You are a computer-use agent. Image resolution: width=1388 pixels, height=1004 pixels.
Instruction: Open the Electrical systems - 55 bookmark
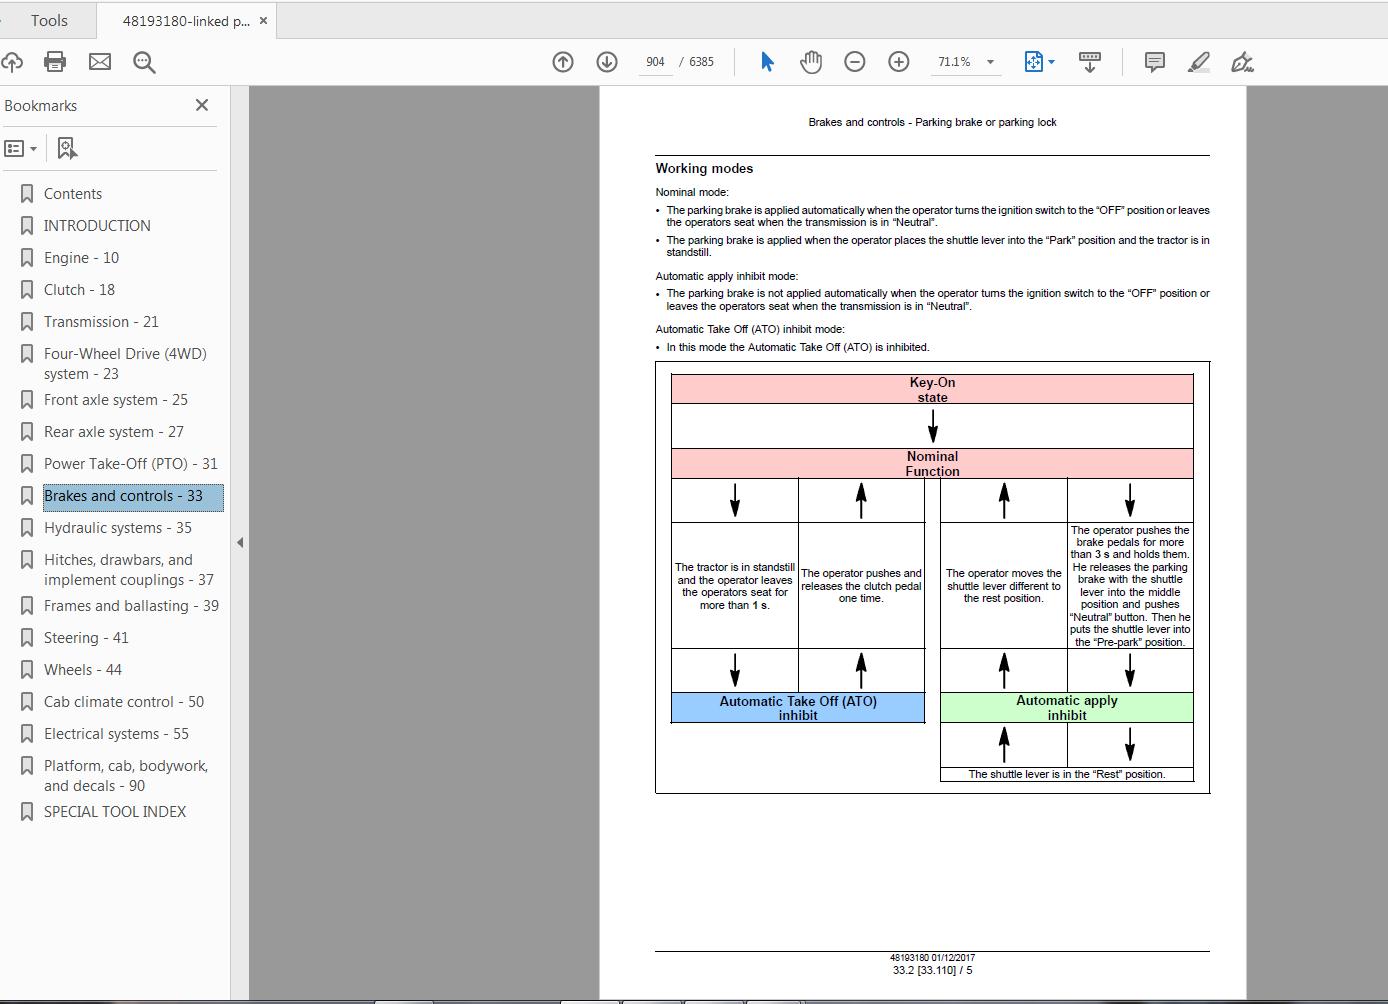pyautogui.click(x=116, y=734)
